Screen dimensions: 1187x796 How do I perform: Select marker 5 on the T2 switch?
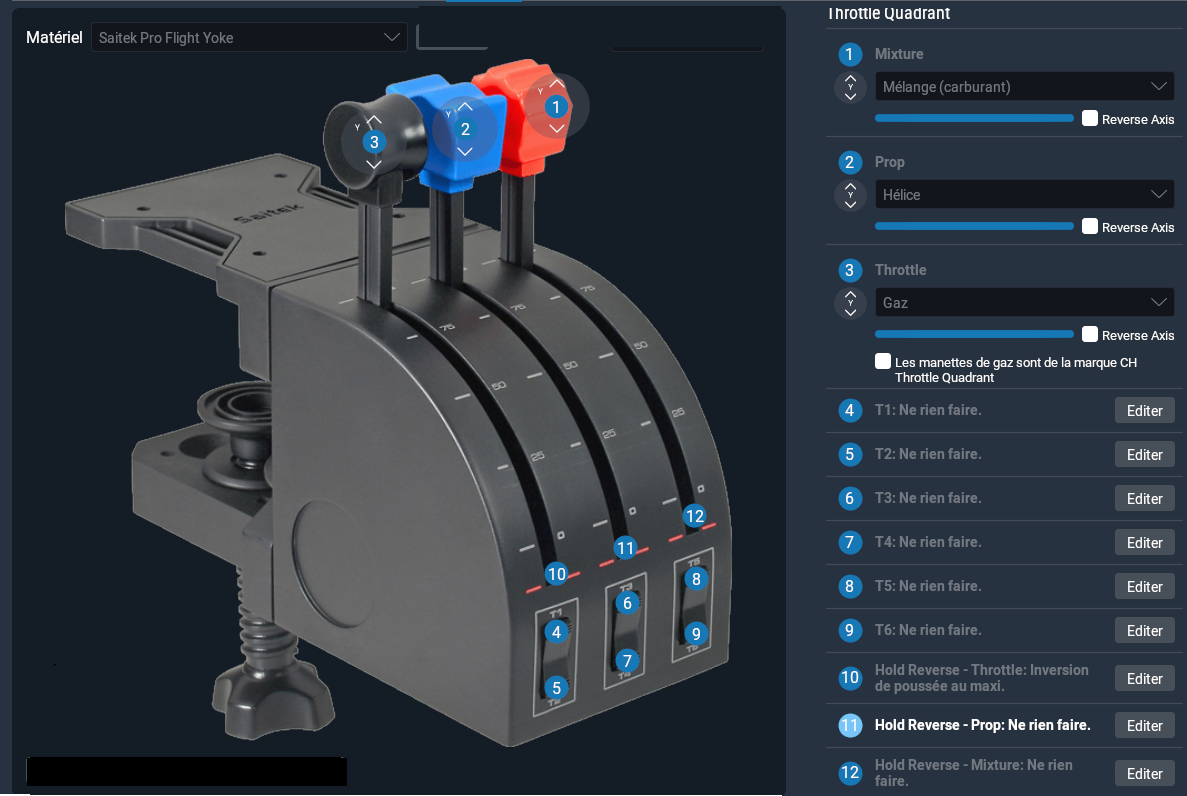(x=556, y=688)
